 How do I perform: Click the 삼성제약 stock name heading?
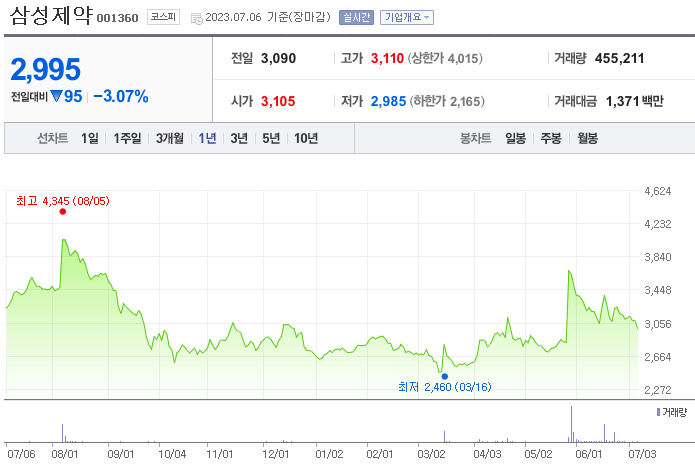[x=51, y=16]
